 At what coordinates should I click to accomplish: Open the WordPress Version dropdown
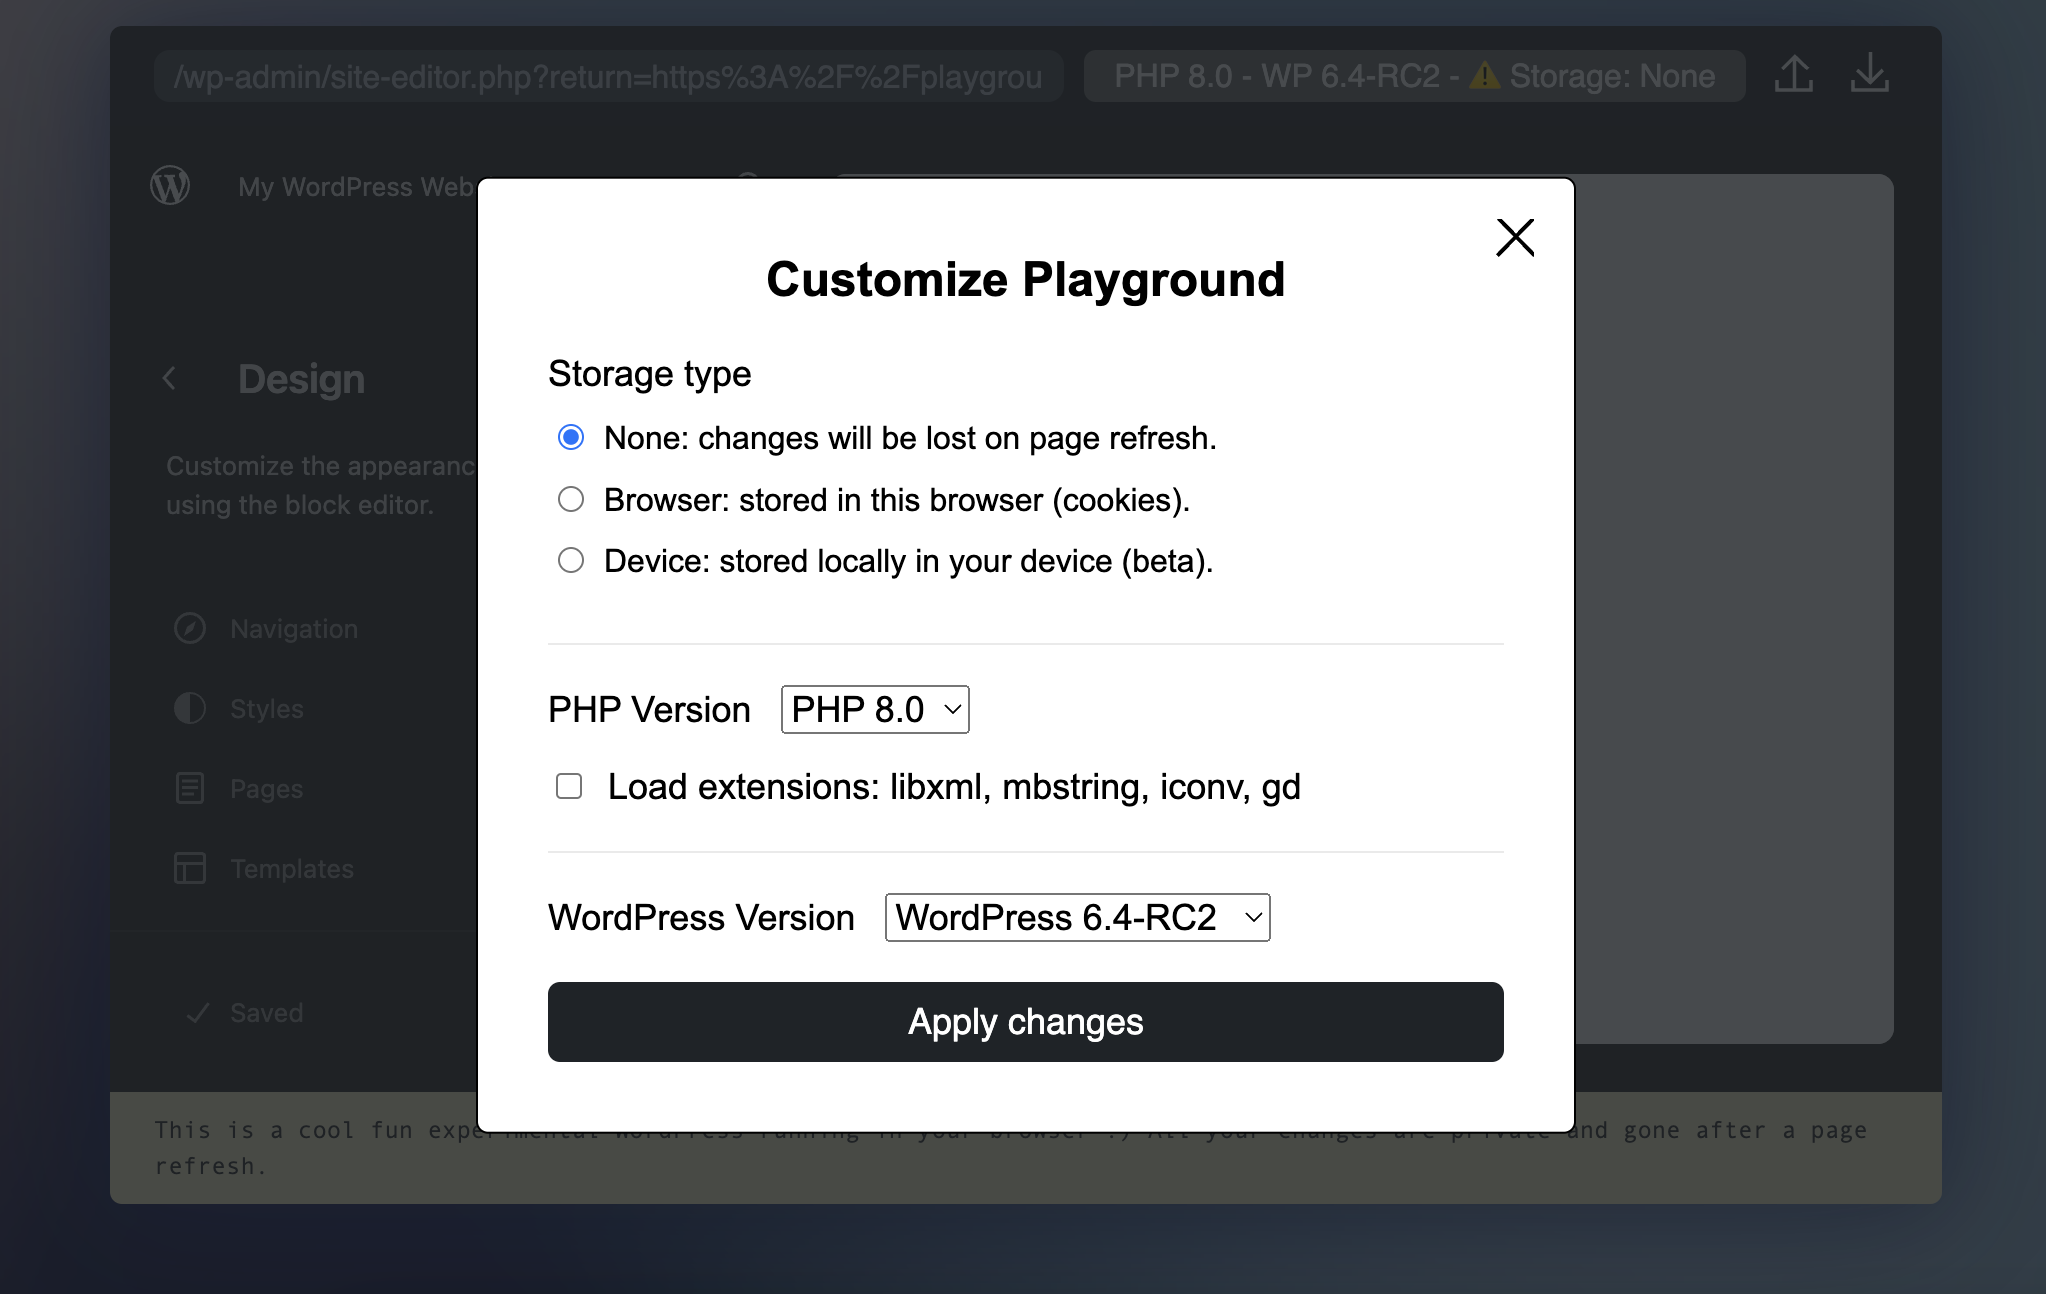point(1077,918)
